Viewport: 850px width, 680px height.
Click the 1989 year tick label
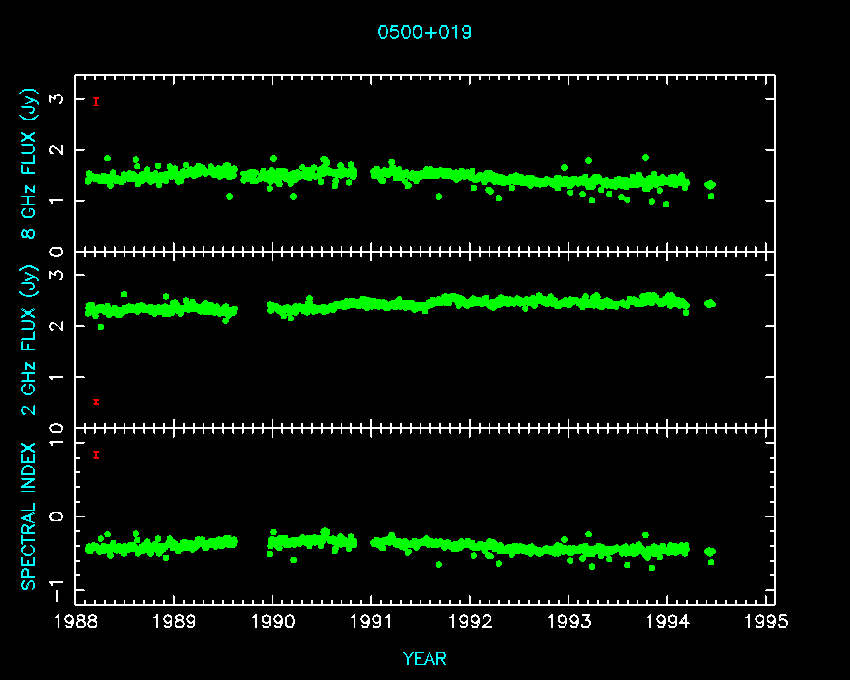pos(175,621)
